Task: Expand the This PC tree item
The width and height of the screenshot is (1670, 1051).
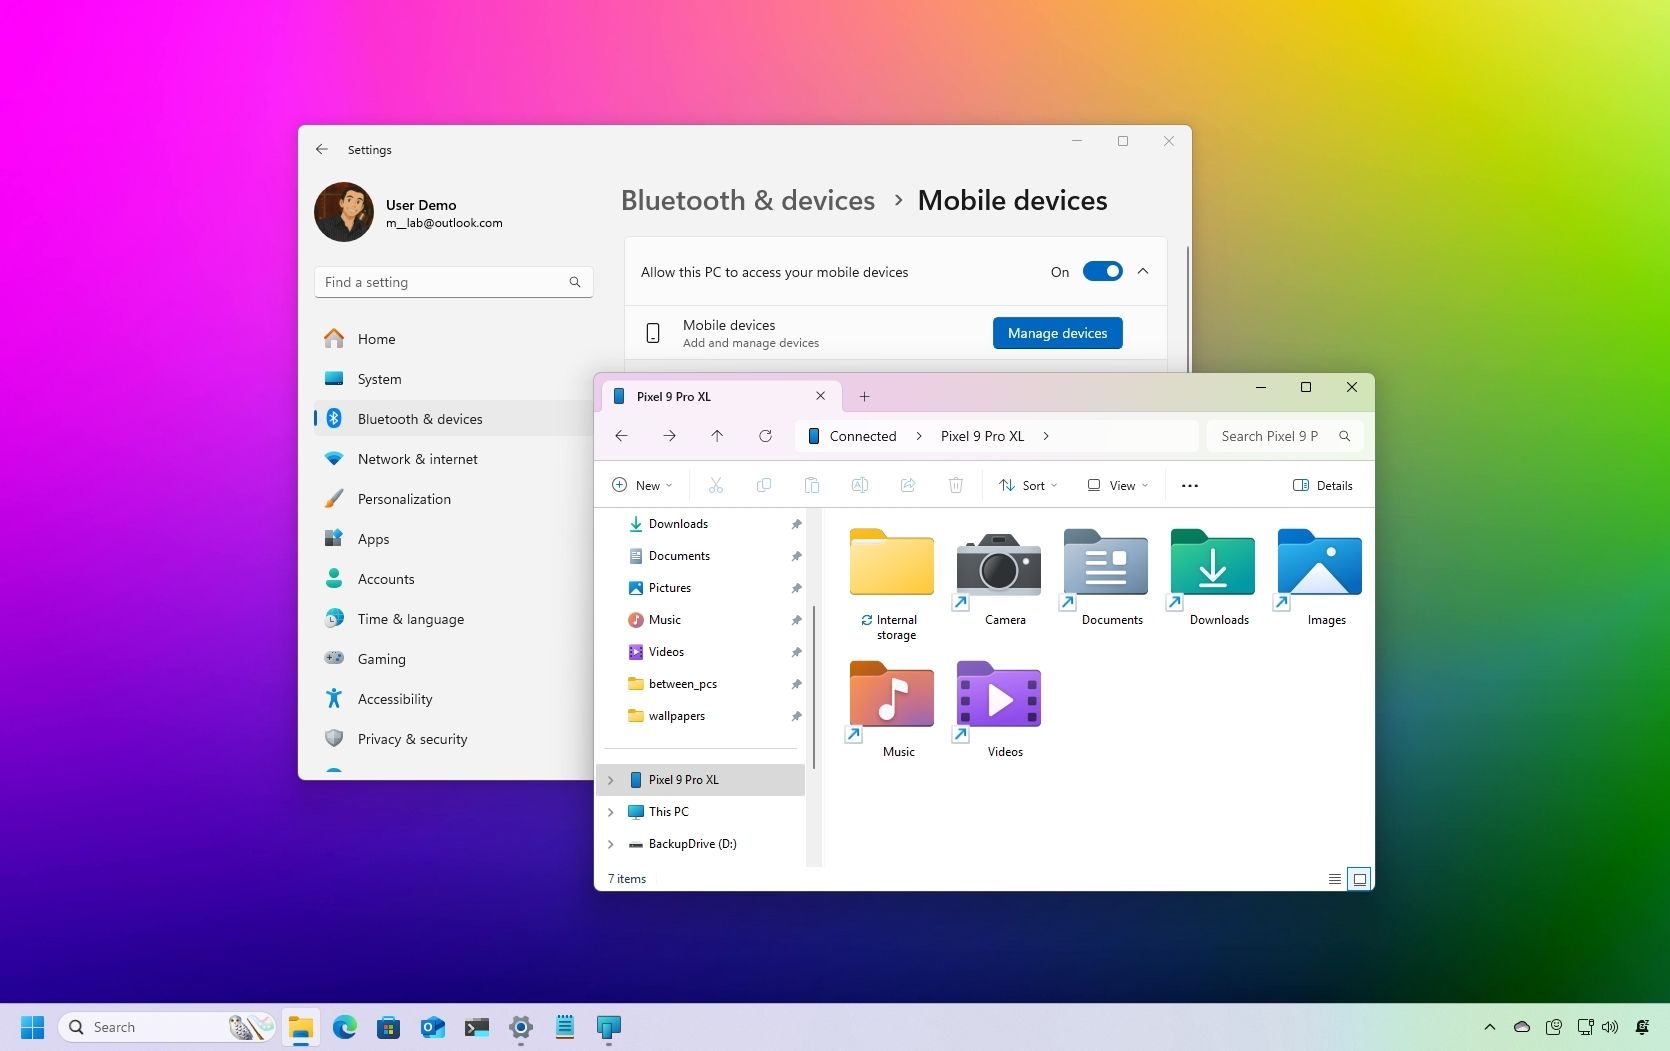Action: click(x=612, y=811)
